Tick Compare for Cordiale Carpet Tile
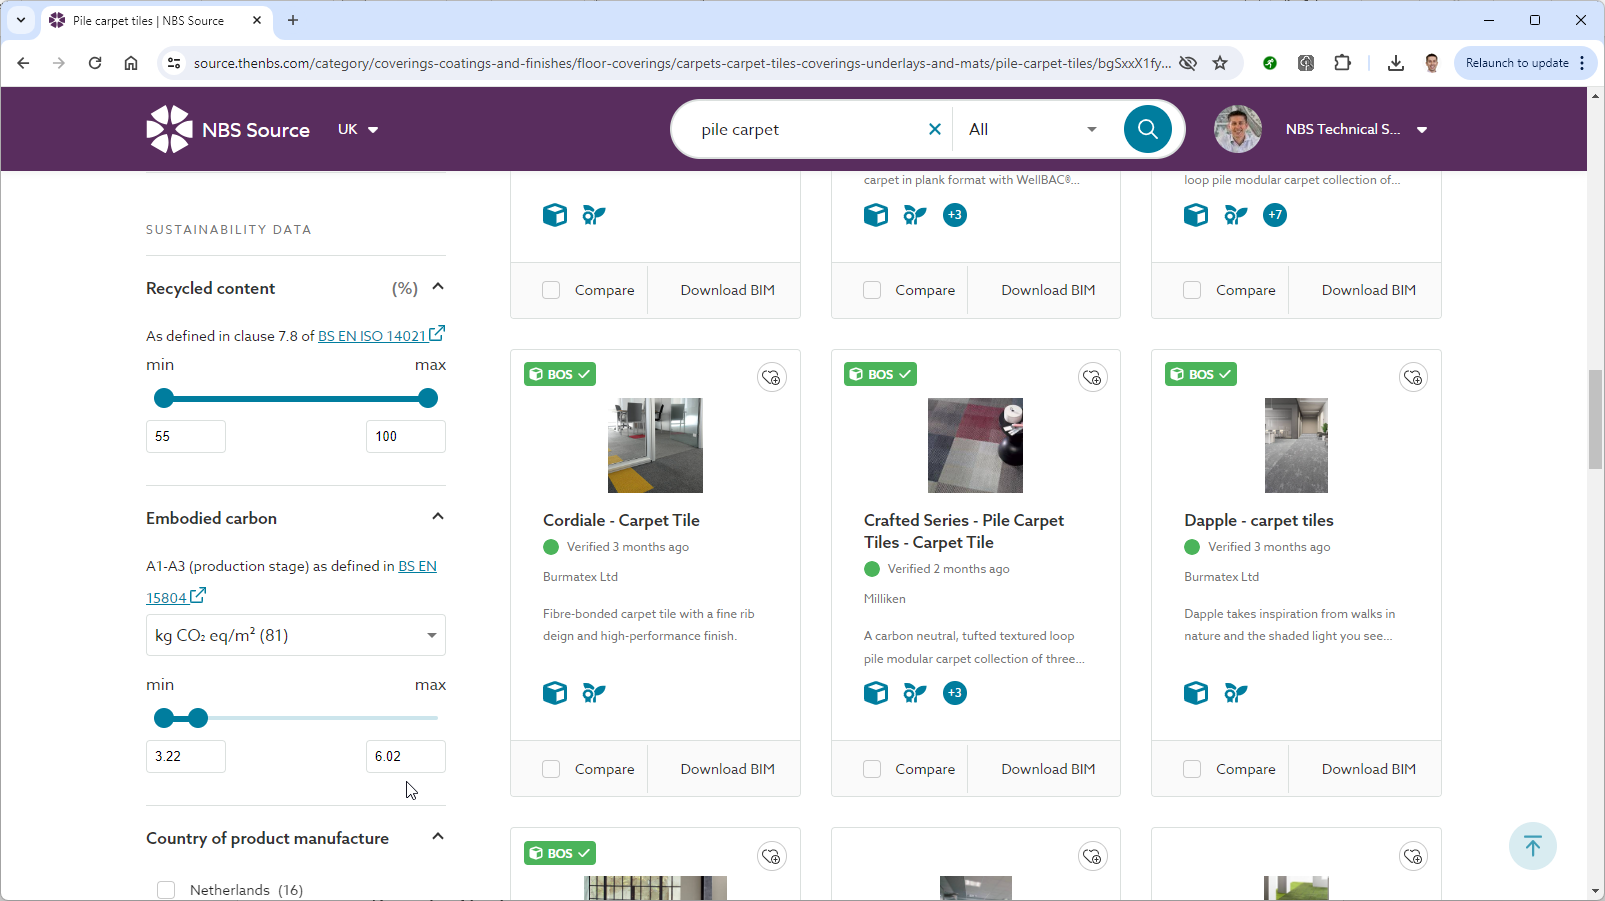Viewport: 1605px width, 901px height. (551, 769)
